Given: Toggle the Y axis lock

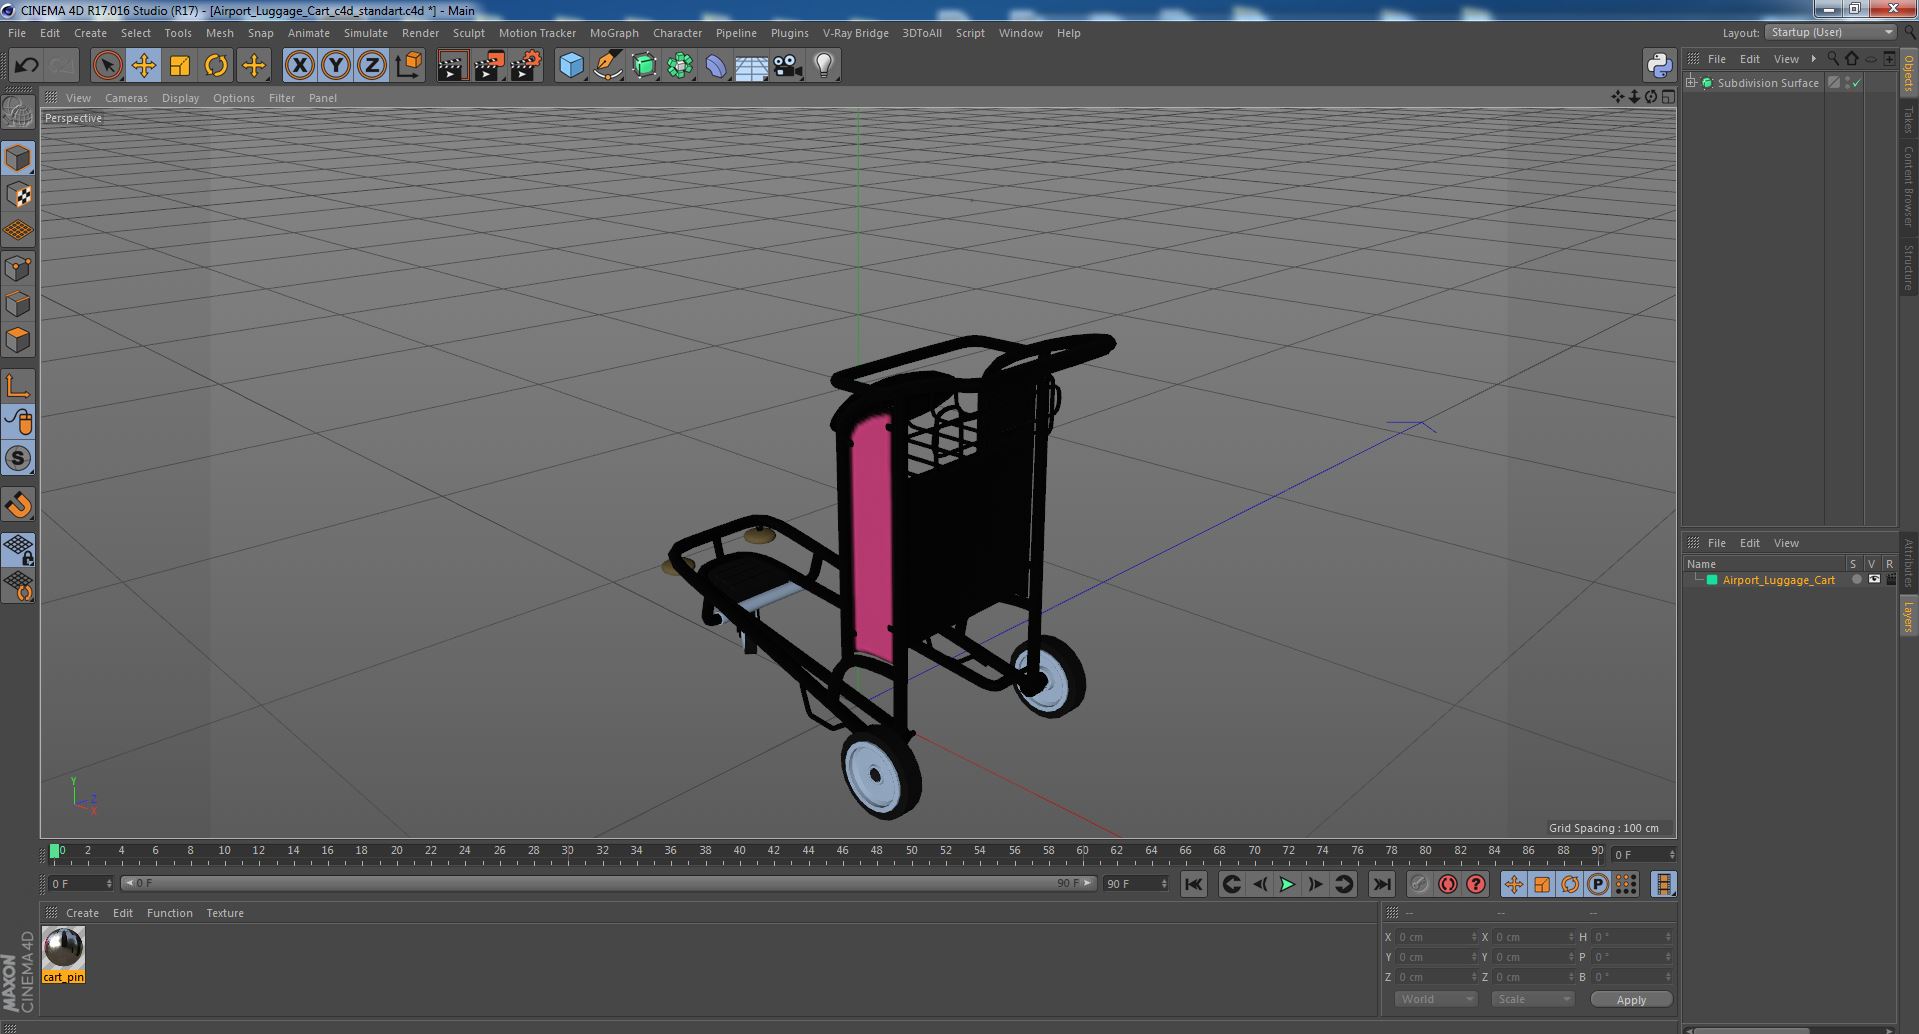Looking at the screenshot, I should point(336,66).
